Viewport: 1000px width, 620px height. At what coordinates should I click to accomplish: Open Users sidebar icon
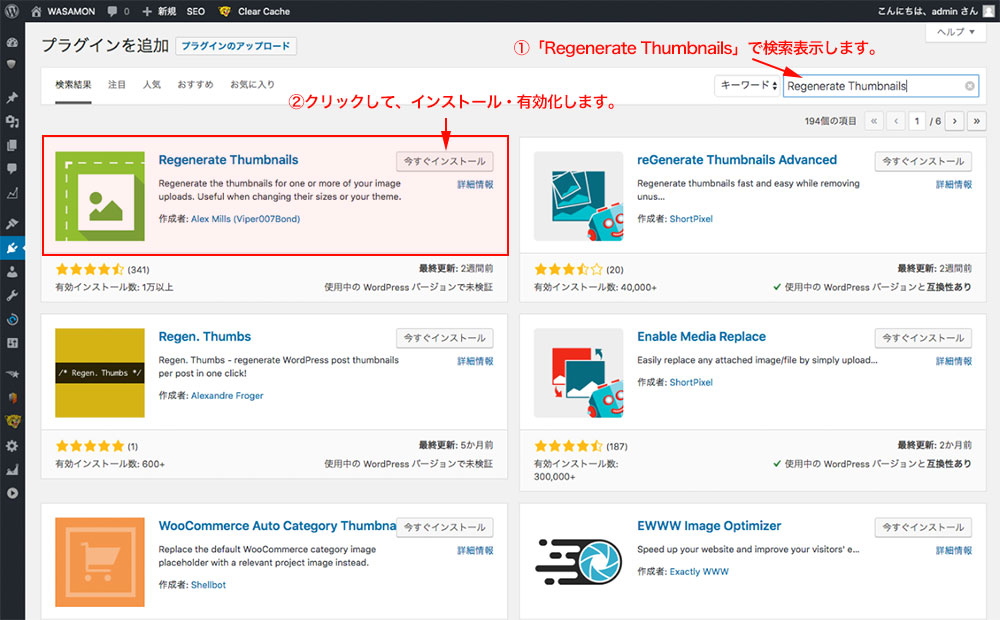(x=12, y=272)
